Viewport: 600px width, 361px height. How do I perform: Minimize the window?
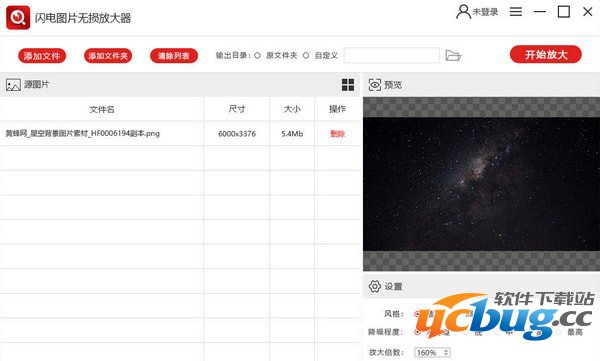pos(540,12)
